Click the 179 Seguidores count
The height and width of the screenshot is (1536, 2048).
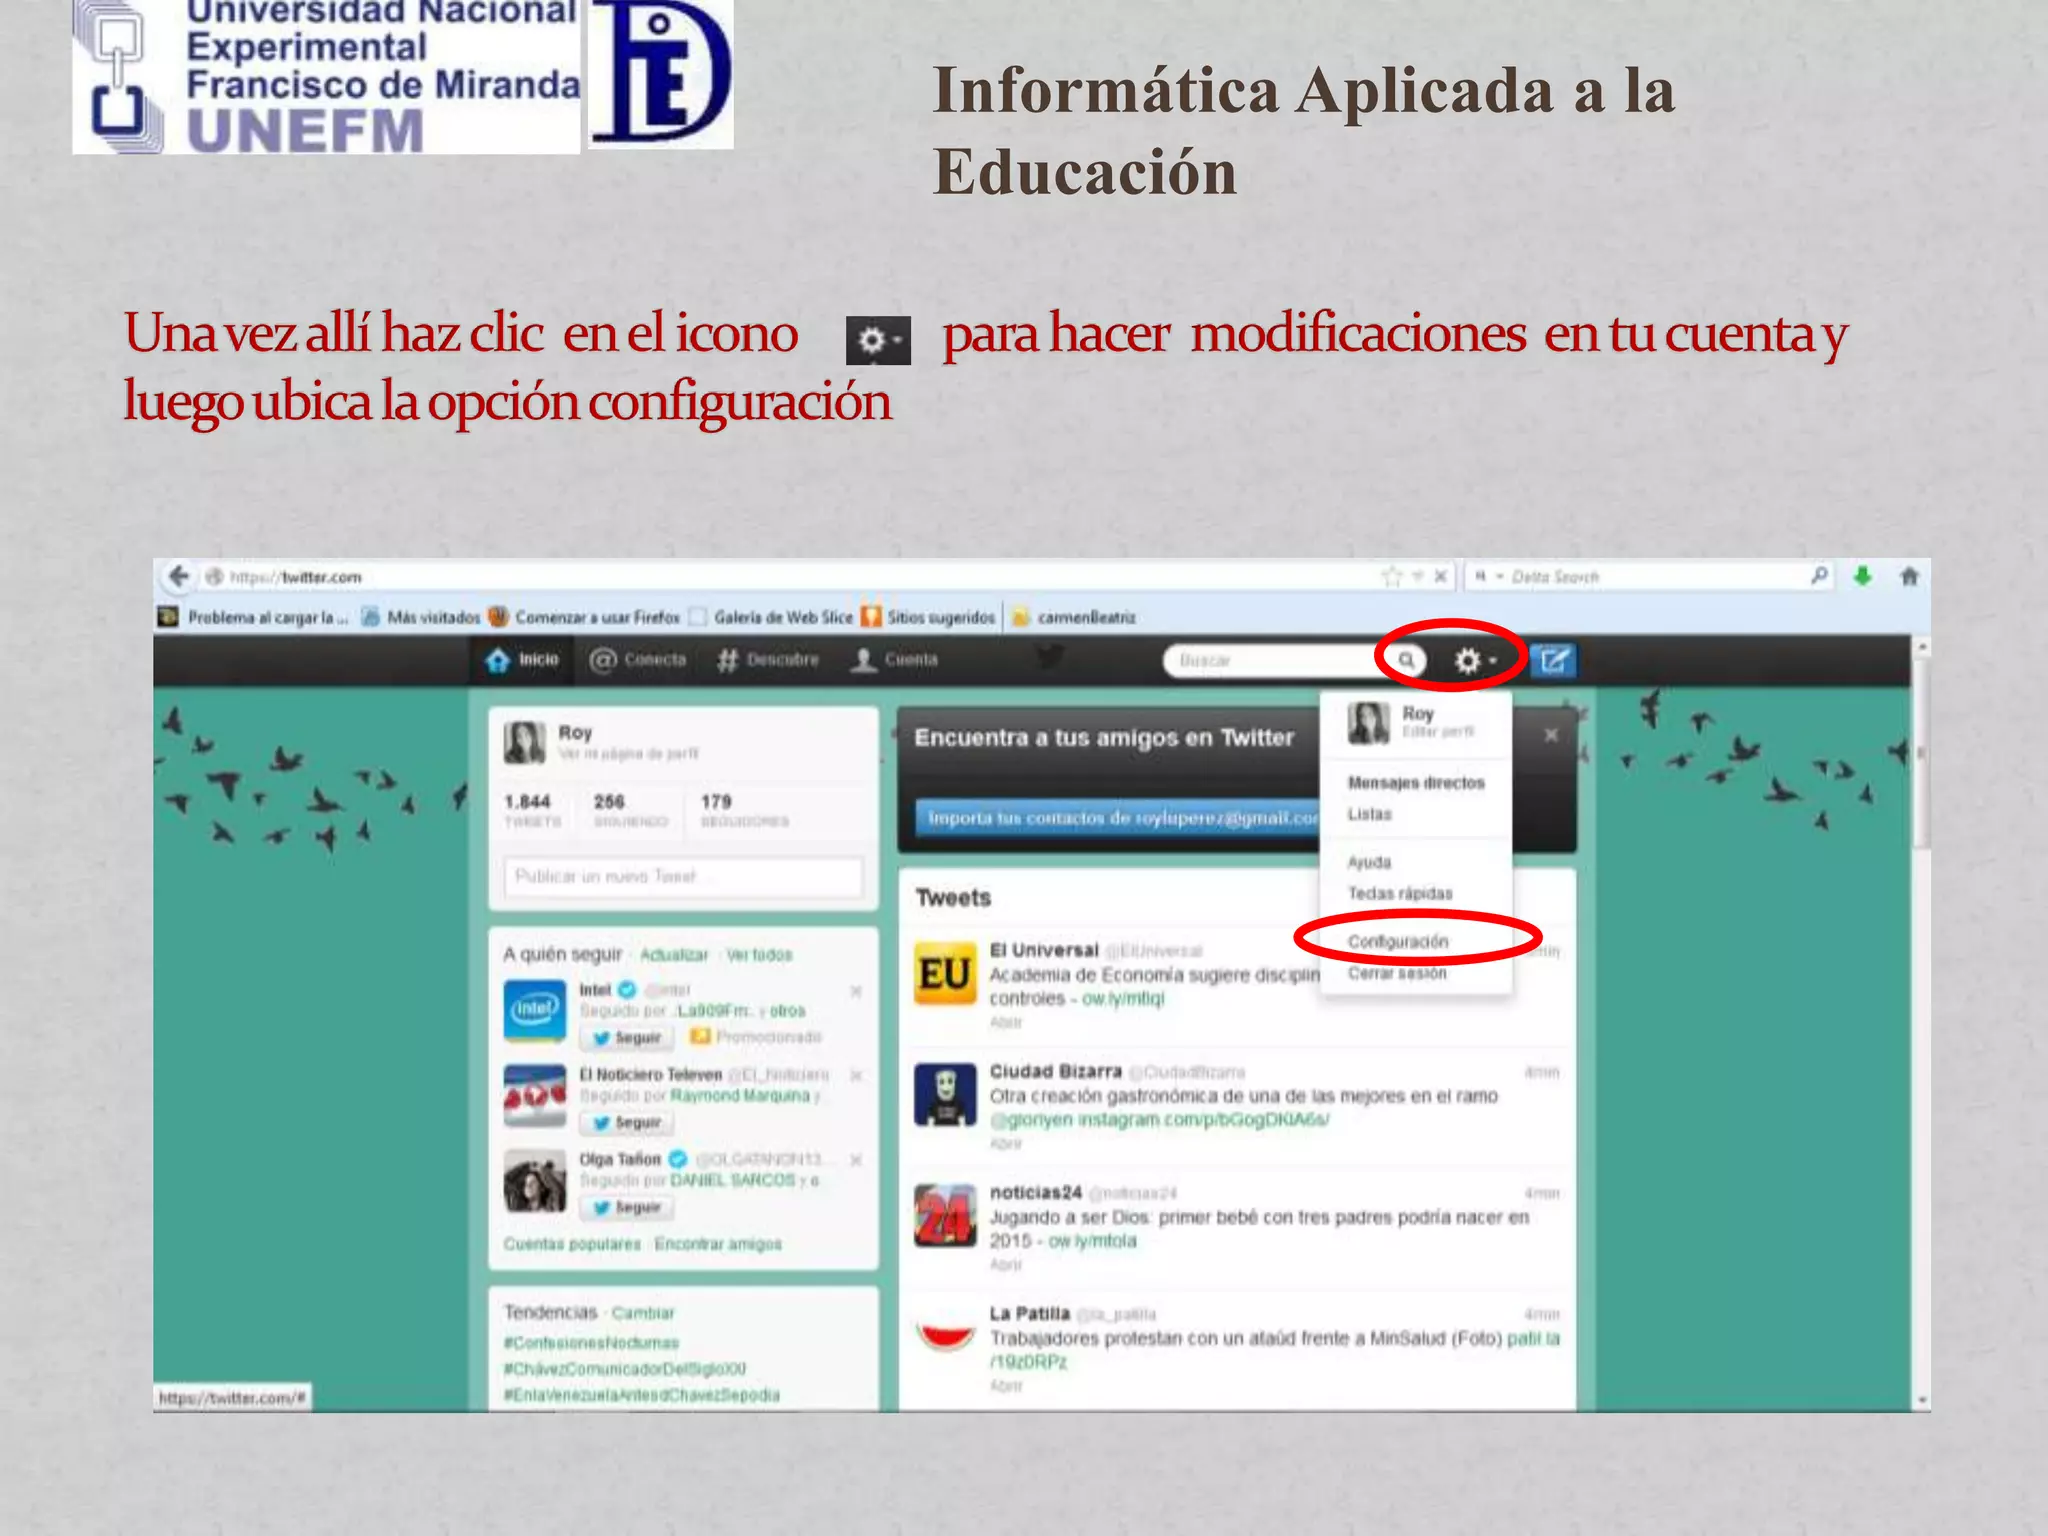coord(744,810)
